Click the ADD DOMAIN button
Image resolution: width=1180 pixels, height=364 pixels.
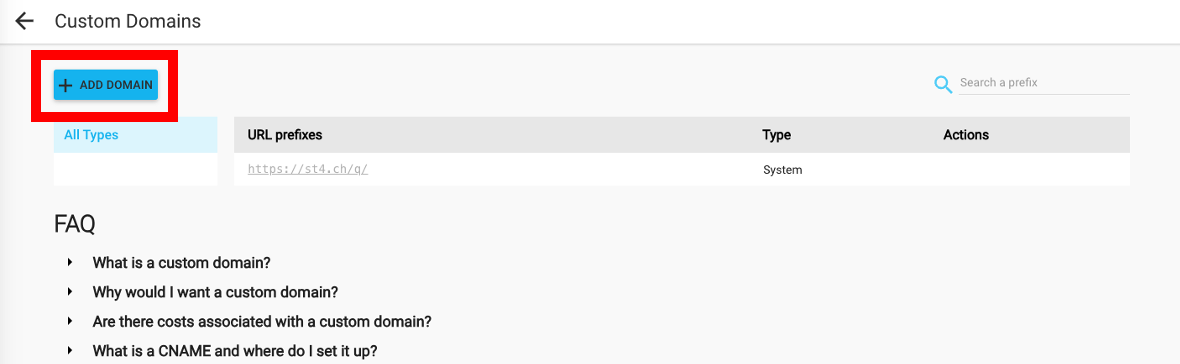pyautogui.click(x=105, y=85)
